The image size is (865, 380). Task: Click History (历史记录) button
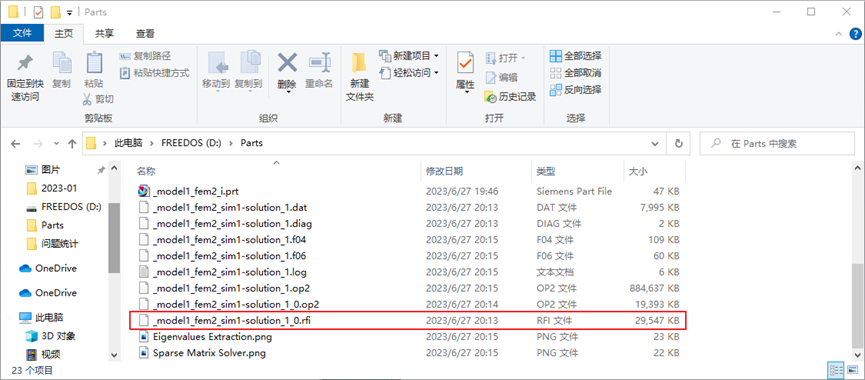click(x=510, y=97)
